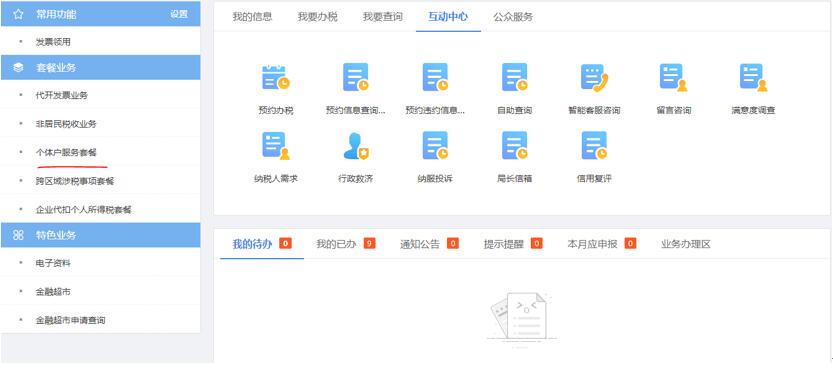Open the 纳税人需求 icon
The image size is (833, 374).
[x=276, y=146]
